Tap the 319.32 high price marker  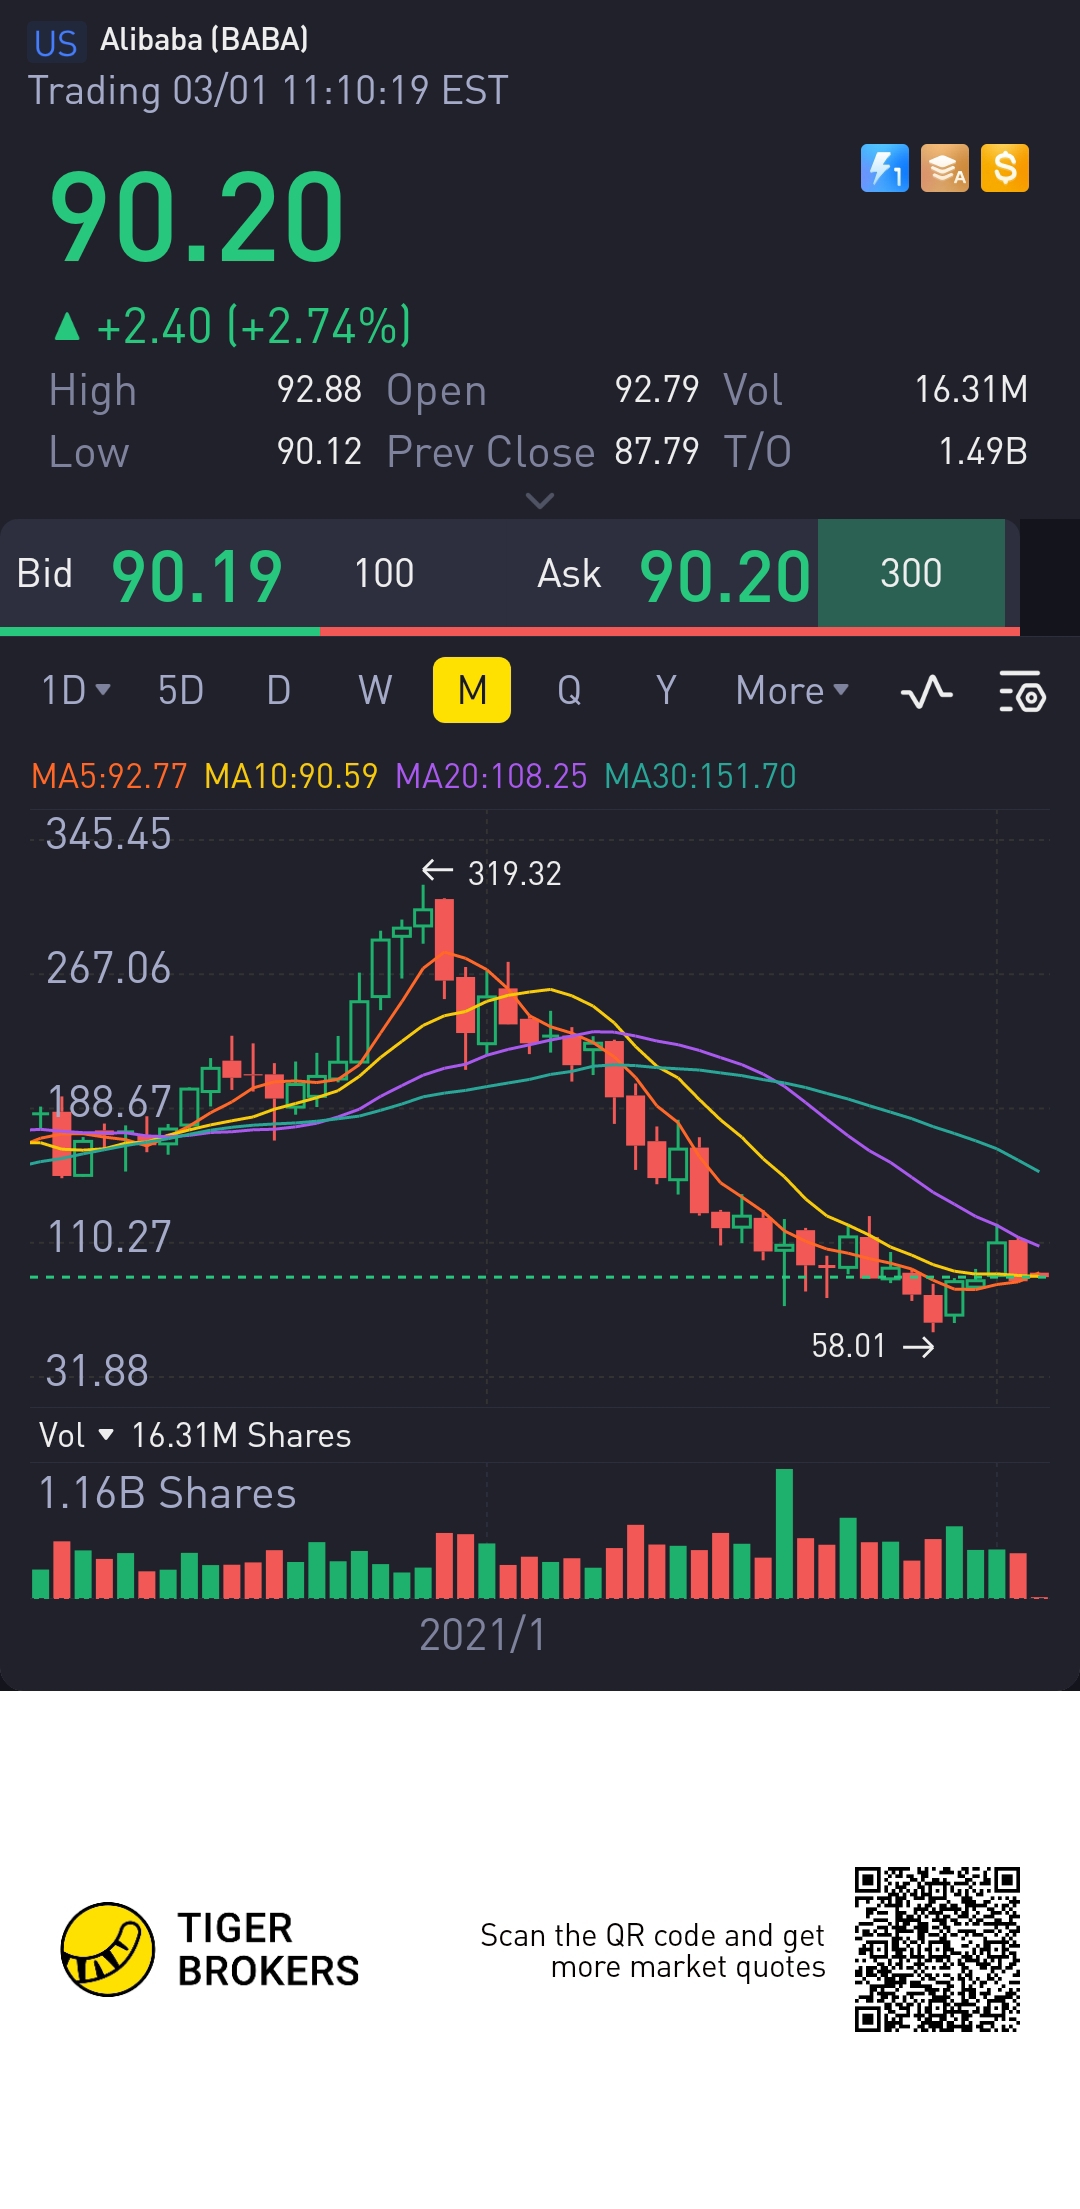(492, 873)
